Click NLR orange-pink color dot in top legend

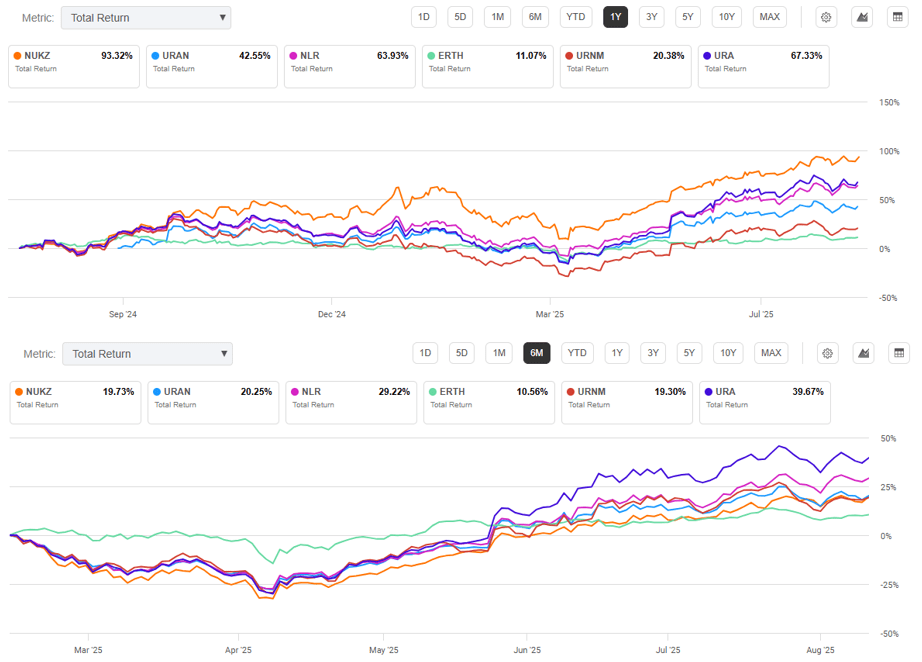point(292,56)
